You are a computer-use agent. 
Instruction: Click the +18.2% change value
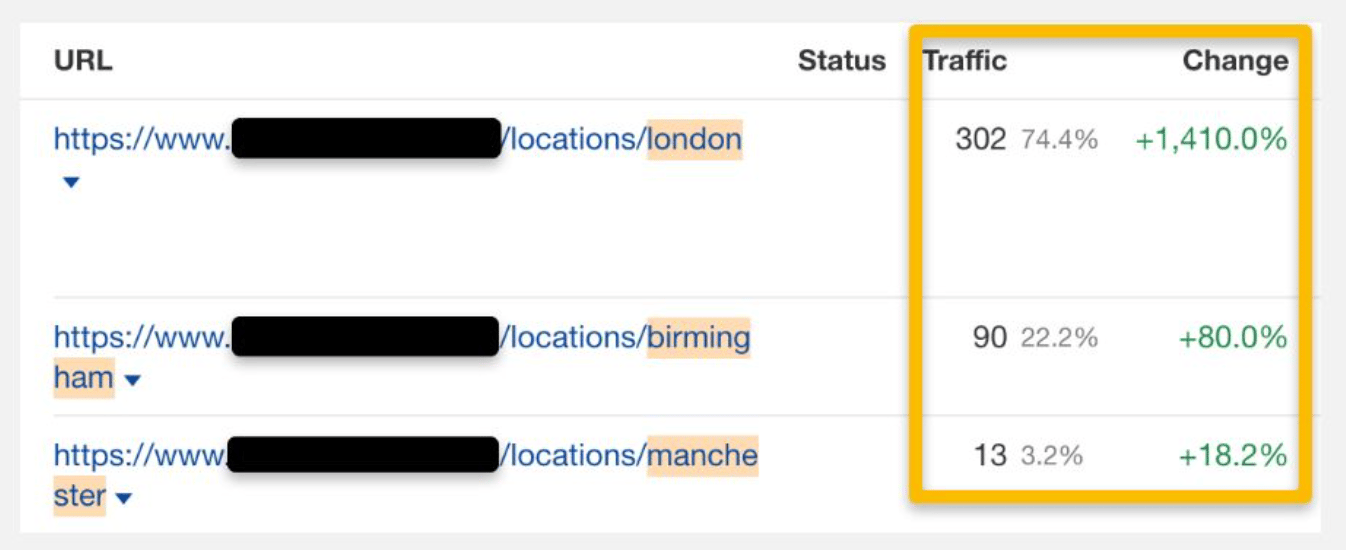pos(1232,456)
